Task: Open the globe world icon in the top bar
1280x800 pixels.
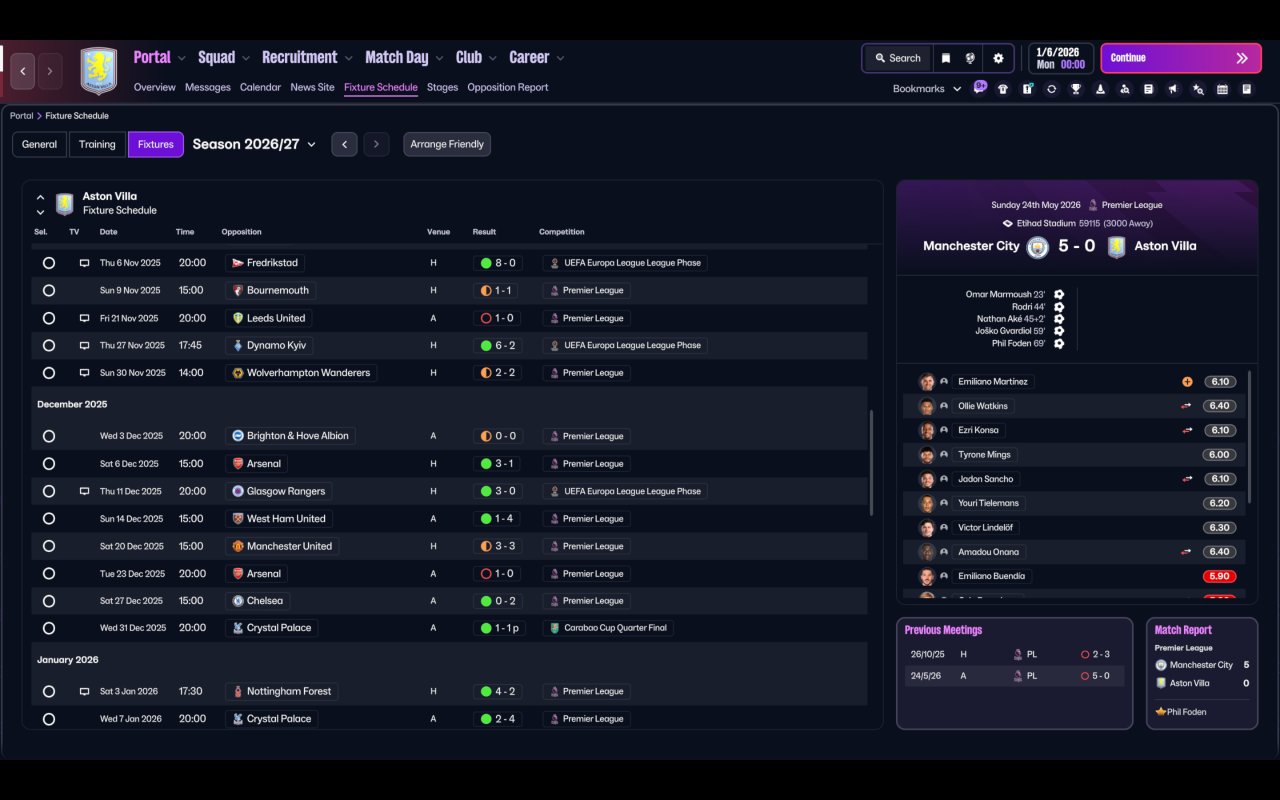Action: [x=970, y=58]
